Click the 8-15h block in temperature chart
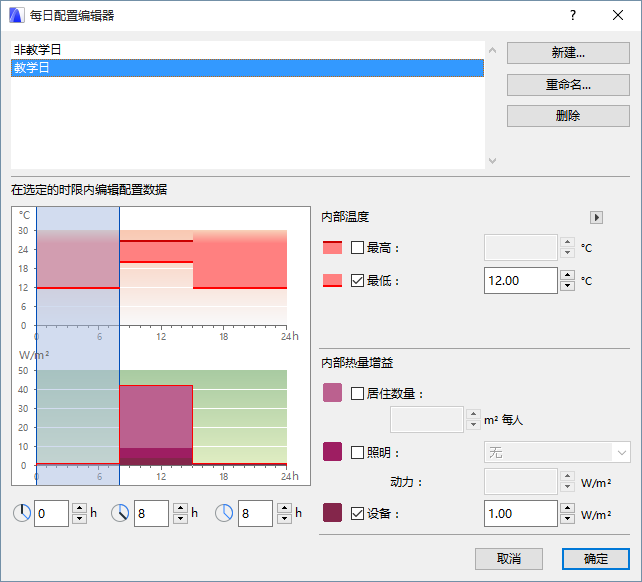This screenshot has height=582, width=642. (156, 251)
